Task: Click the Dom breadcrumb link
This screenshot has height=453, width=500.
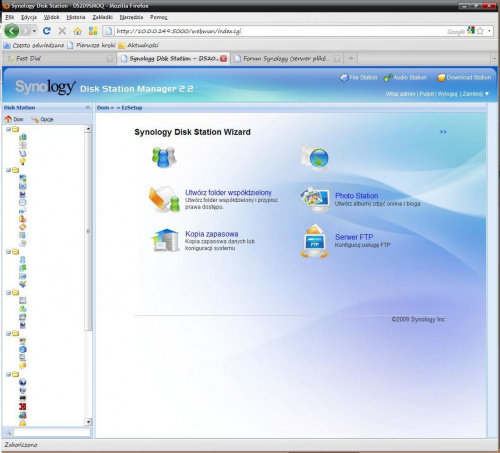Action: click(x=103, y=108)
